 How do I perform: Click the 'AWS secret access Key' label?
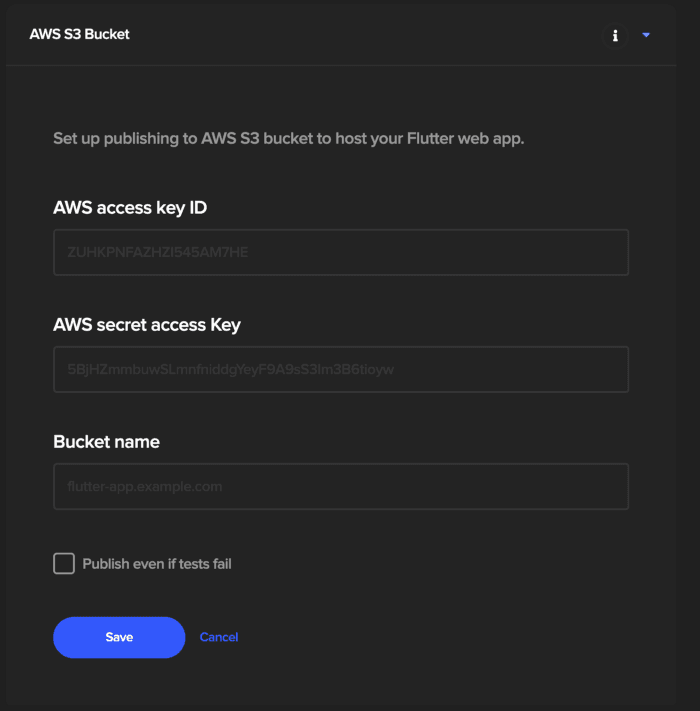147,325
